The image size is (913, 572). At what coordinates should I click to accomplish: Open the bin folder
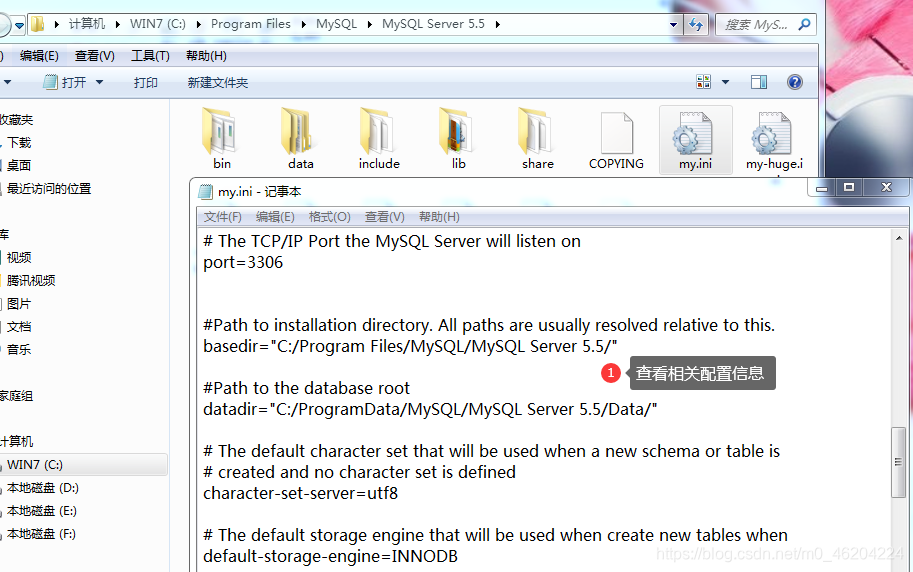click(x=221, y=139)
